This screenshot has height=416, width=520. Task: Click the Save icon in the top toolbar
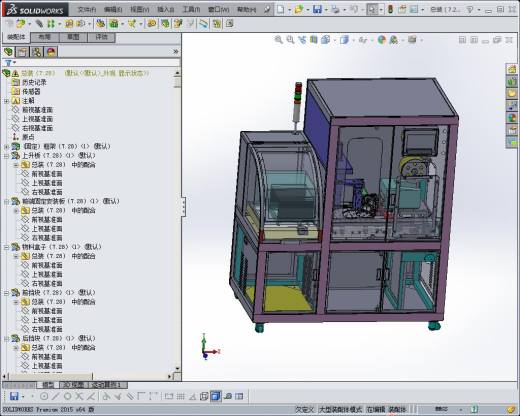(x=317, y=9)
